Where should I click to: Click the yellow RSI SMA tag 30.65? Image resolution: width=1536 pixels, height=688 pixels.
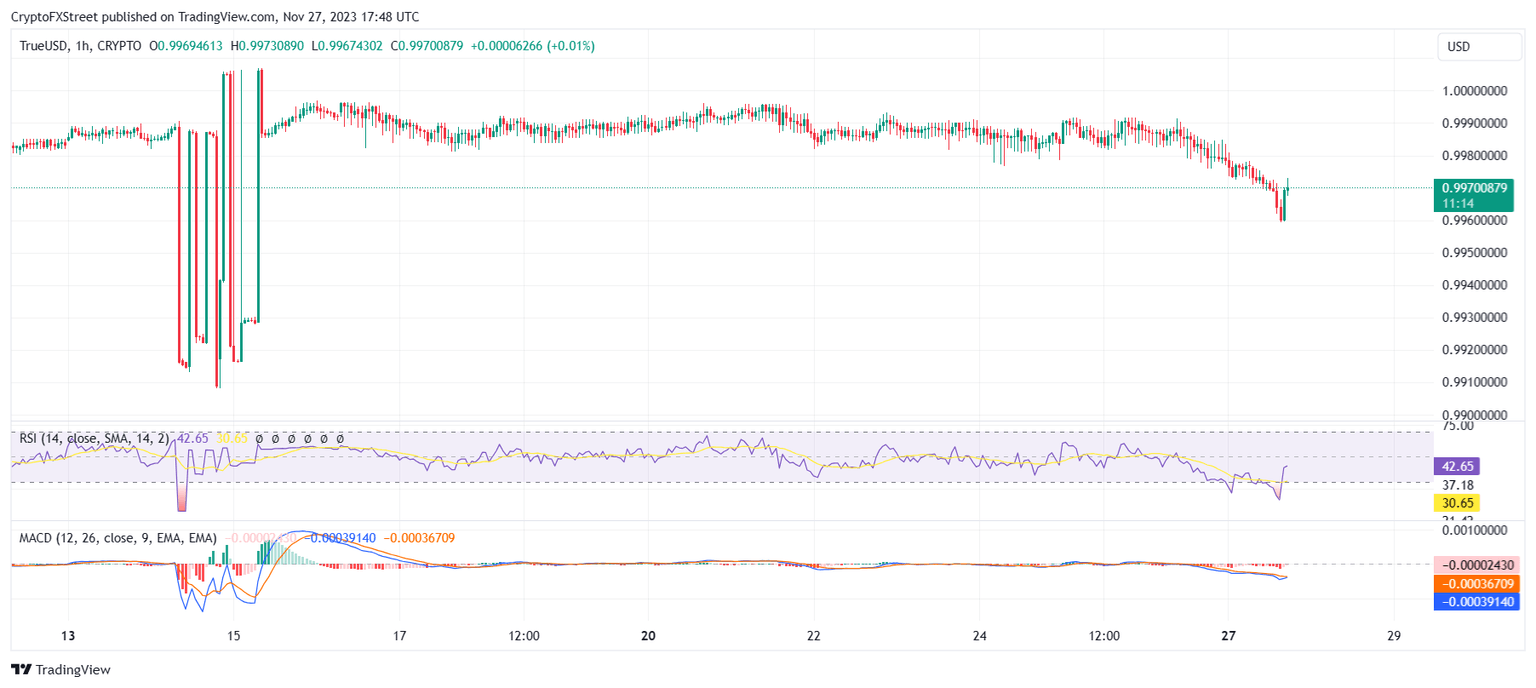click(x=1455, y=503)
